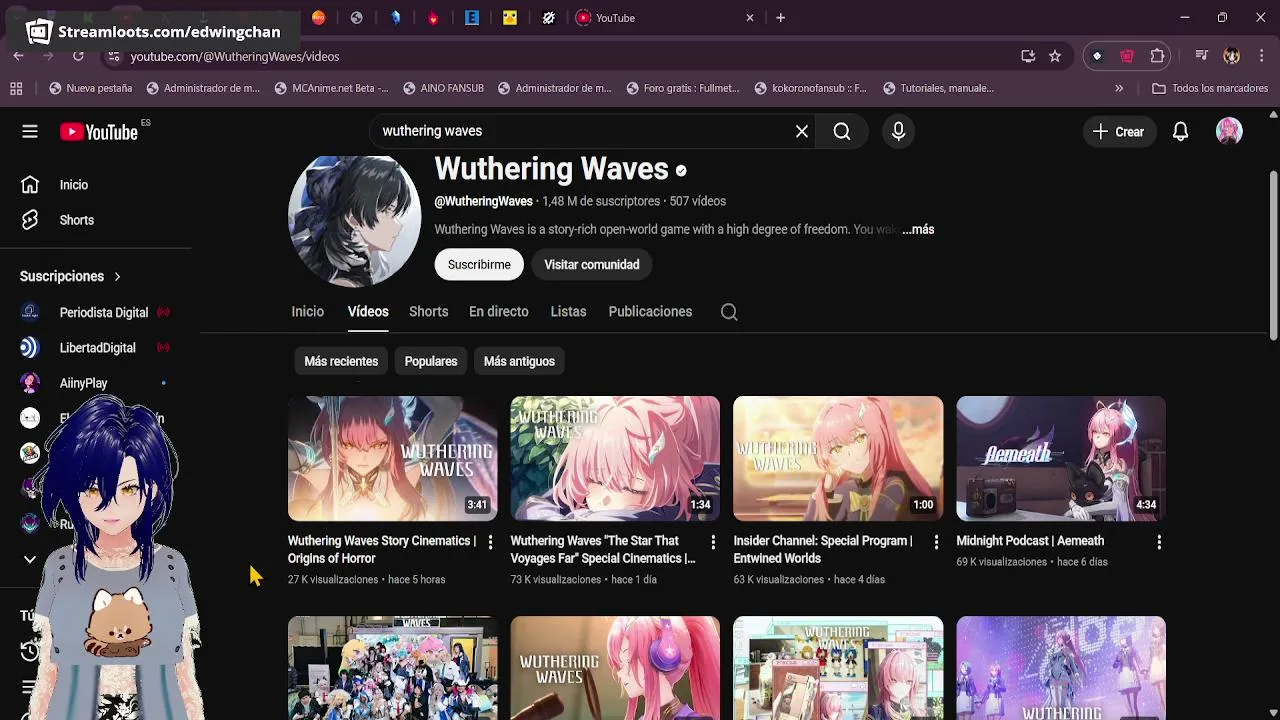Screen dimensions: 1280x720
Task: Open browser extensions puzzle icon
Action: pyautogui.click(x=1157, y=56)
